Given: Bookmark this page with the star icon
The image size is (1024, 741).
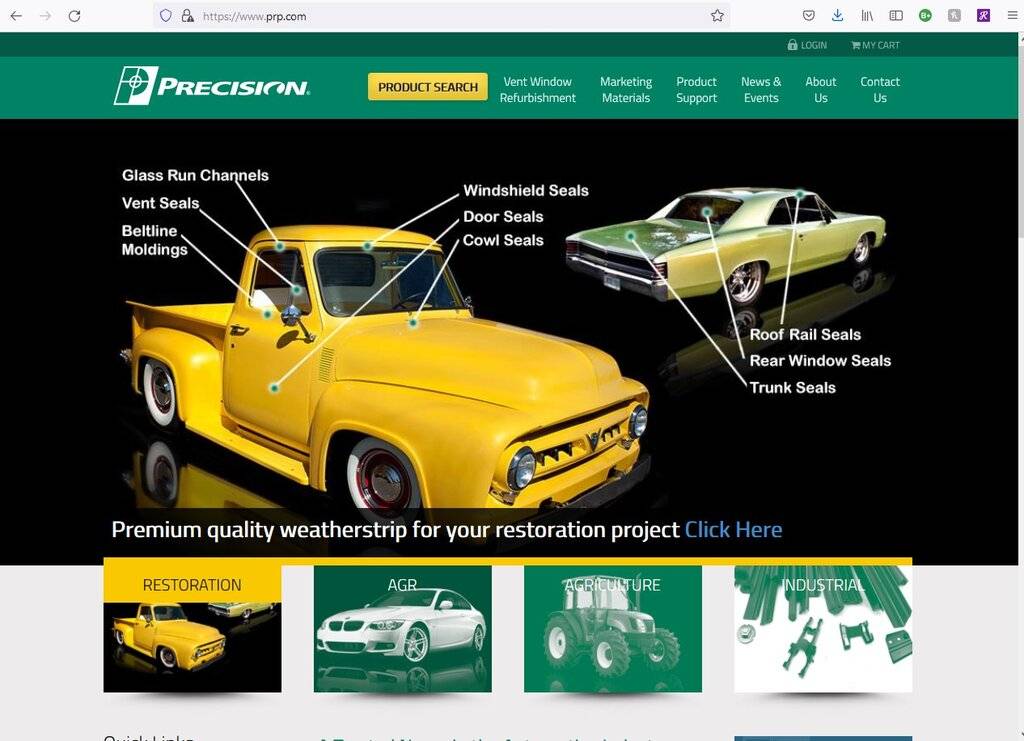Looking at the screenshot, I should tap(717, 16).
